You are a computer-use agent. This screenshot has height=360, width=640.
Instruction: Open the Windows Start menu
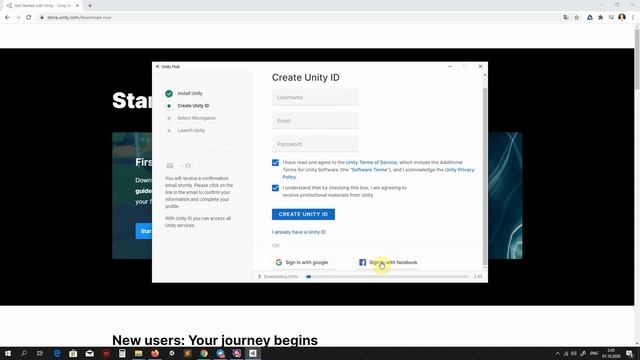click(x=8, y=353)
